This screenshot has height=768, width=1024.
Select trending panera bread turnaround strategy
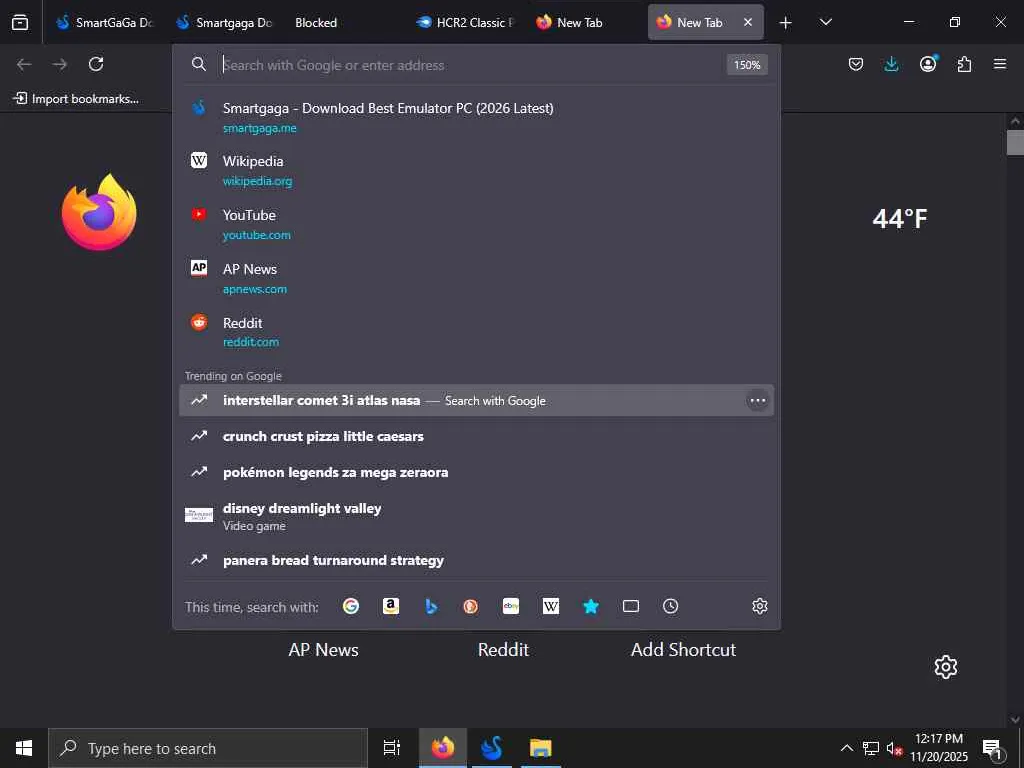[476, 560]
